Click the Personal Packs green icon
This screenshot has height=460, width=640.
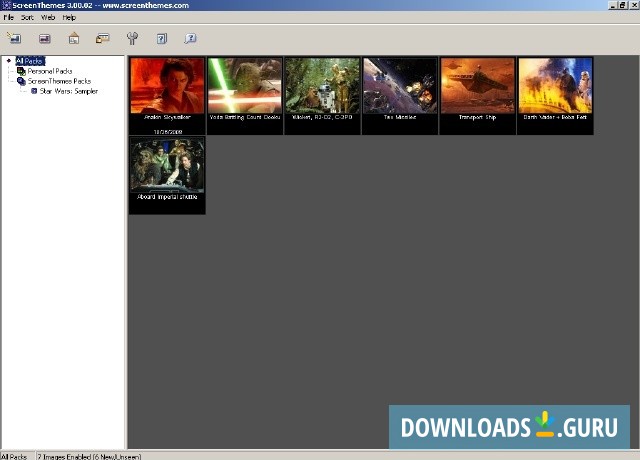(21, 71)
